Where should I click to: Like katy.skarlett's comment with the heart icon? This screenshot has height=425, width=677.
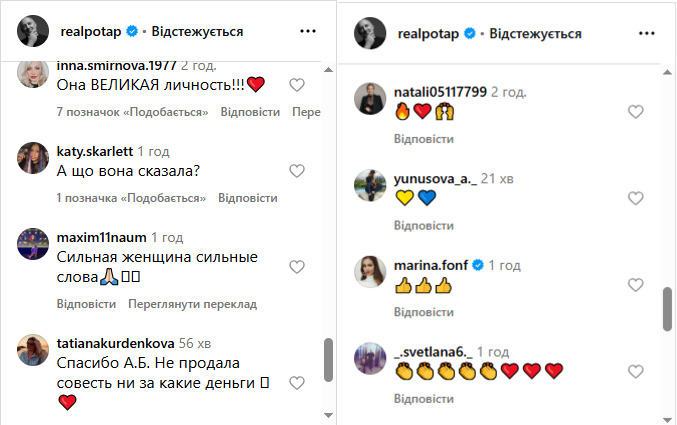(x=296, y=171)
